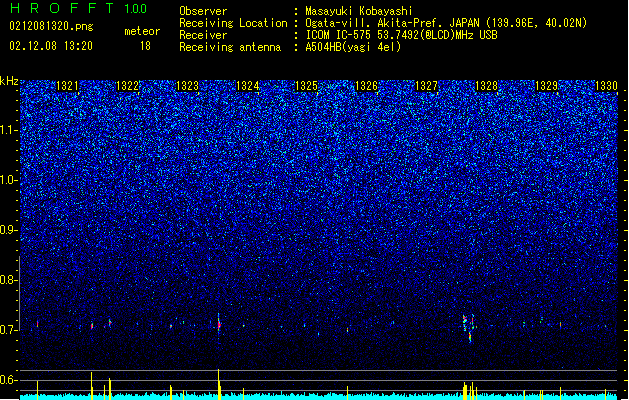
Task: Click the 1326 time marker
Action: tap(367, 86)
